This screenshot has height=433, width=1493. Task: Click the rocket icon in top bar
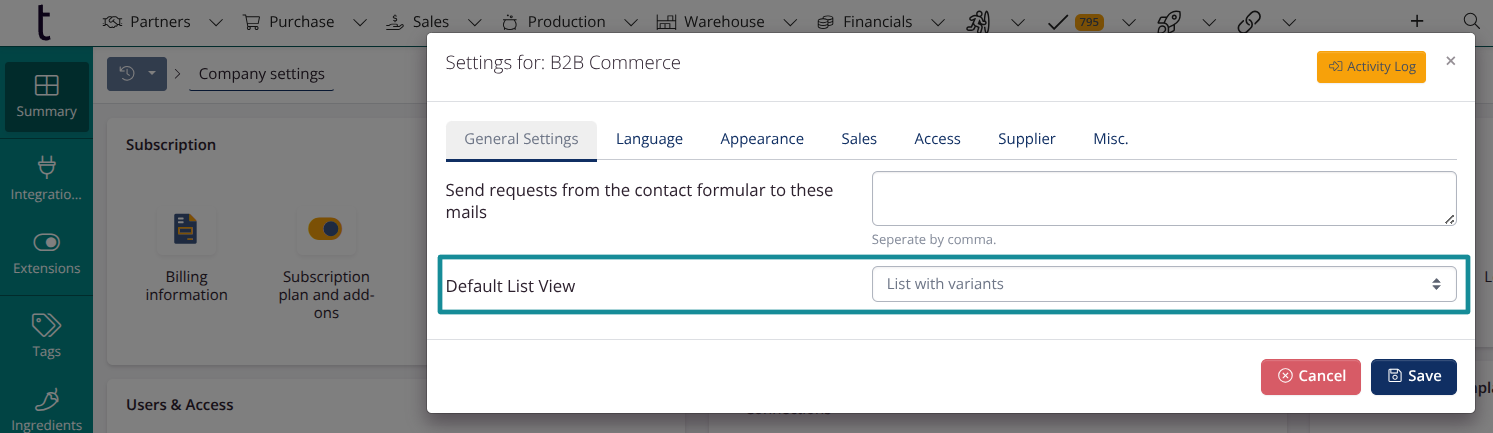pos(1168,21)
